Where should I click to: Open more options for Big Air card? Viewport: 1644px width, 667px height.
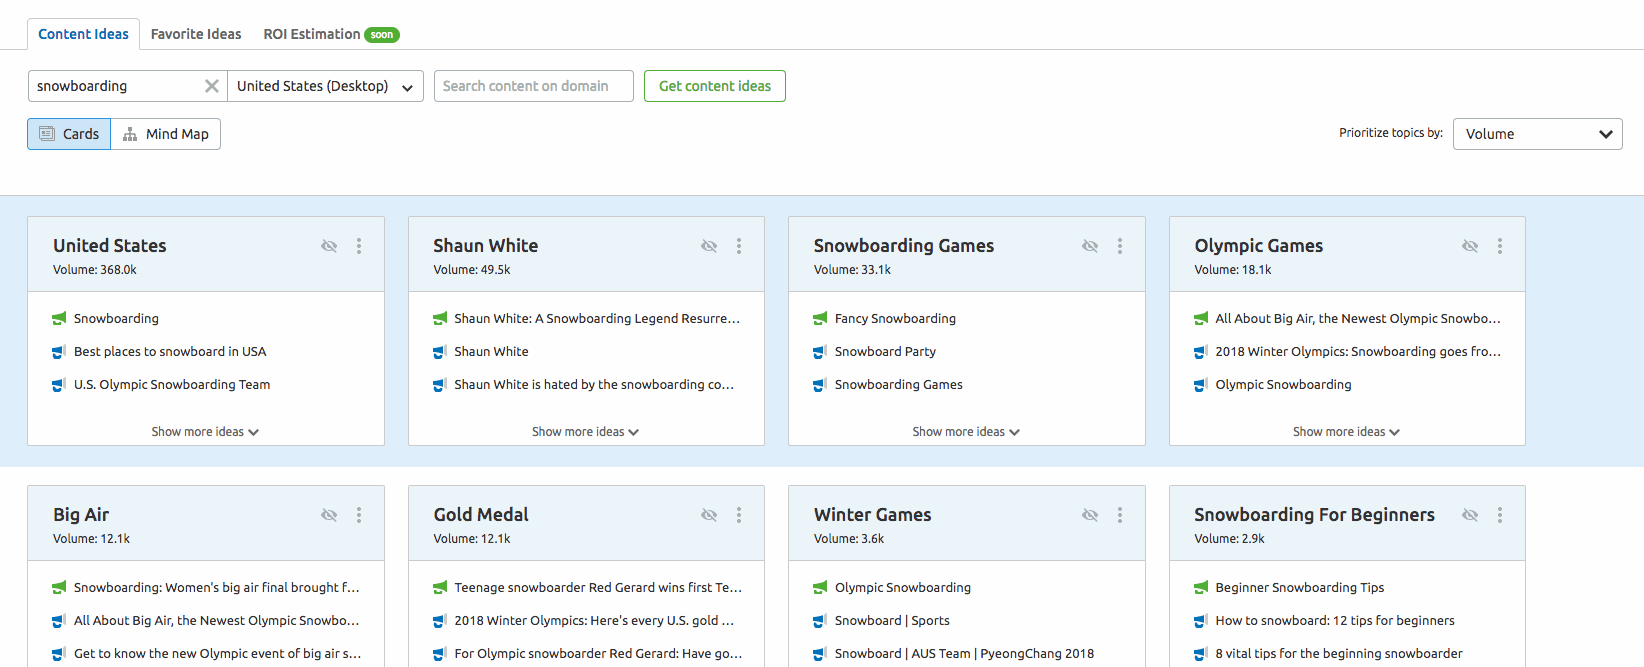pos(359,515)
